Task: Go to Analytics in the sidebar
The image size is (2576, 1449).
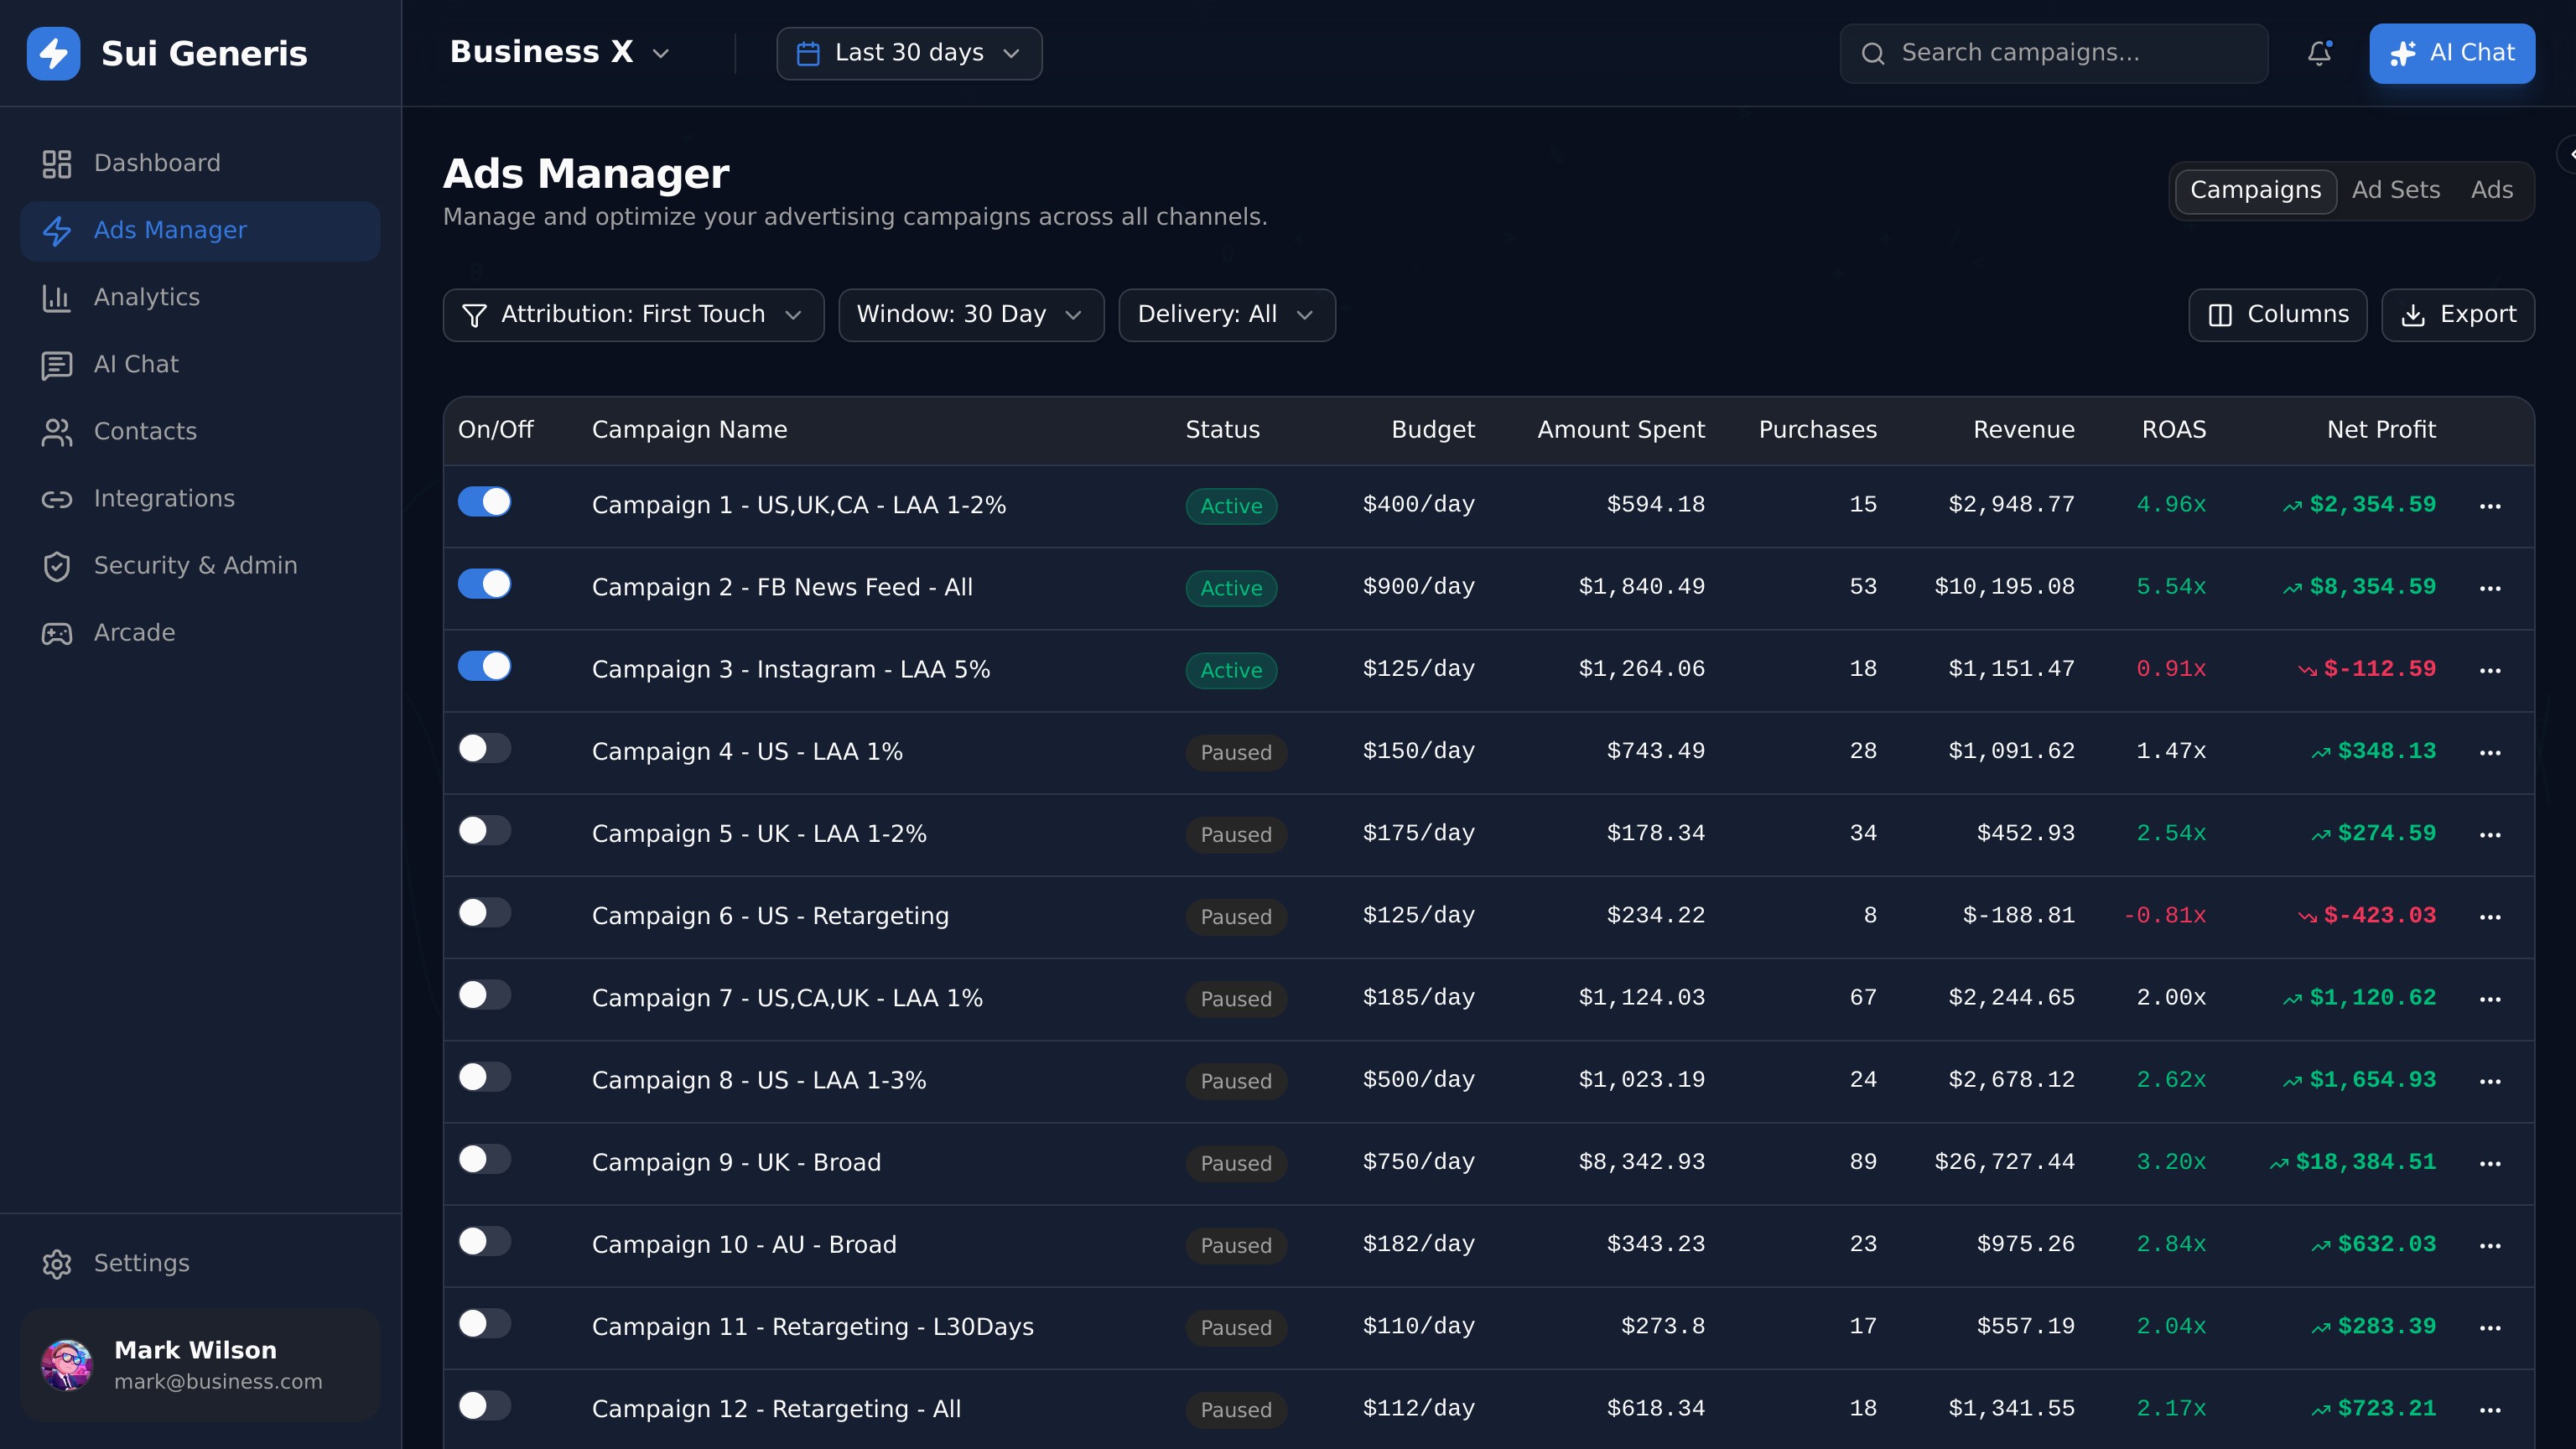Action: [x=146, y=297]
